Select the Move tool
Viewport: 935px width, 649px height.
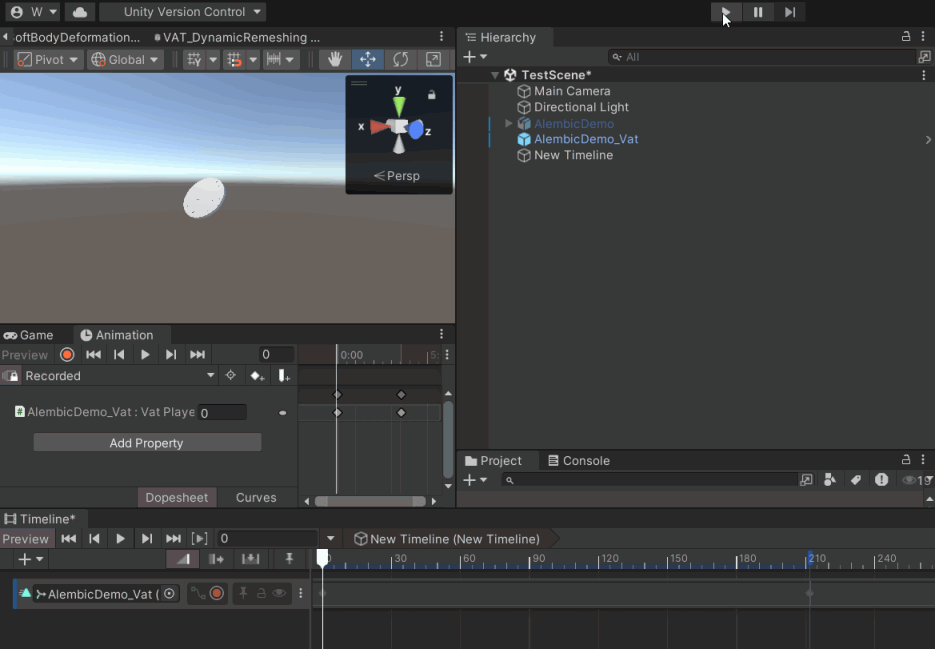point(368,59)
